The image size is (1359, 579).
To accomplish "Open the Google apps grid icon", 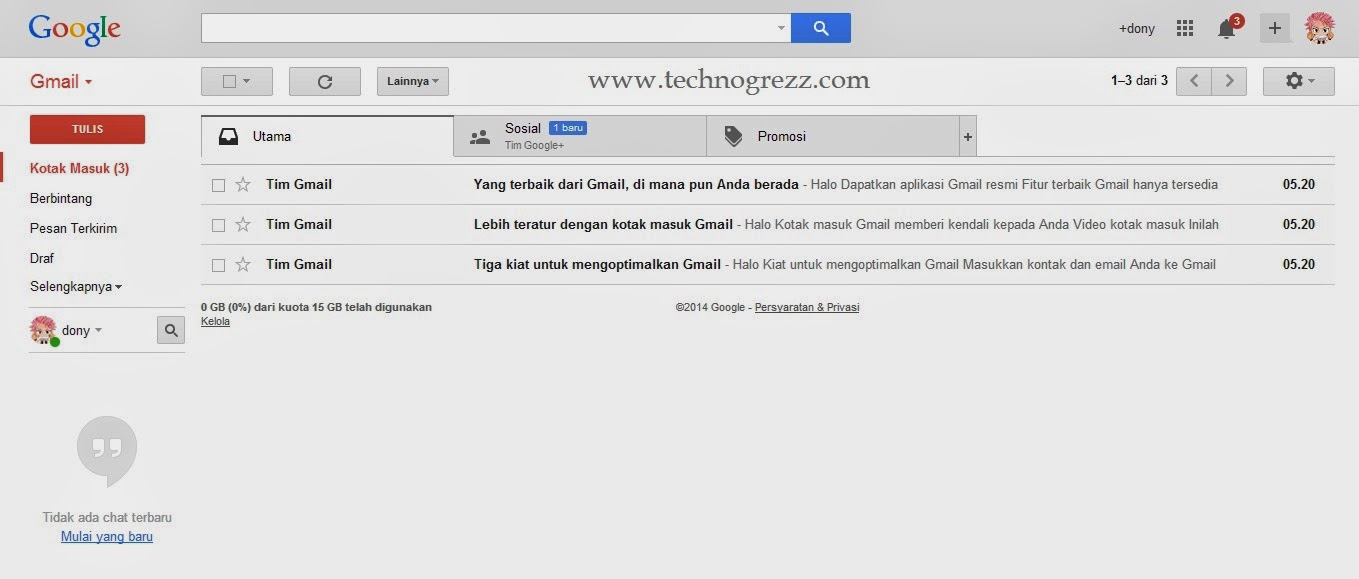I will pyautogui.click(x=1185, y=28).
